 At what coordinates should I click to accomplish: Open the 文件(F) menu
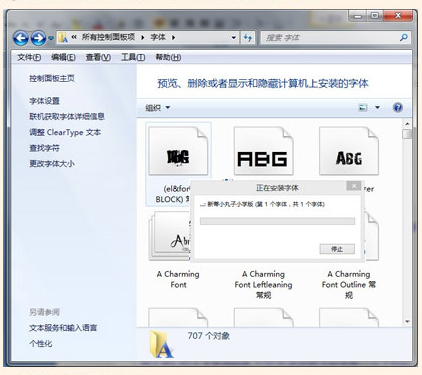[x=29, y=57]
